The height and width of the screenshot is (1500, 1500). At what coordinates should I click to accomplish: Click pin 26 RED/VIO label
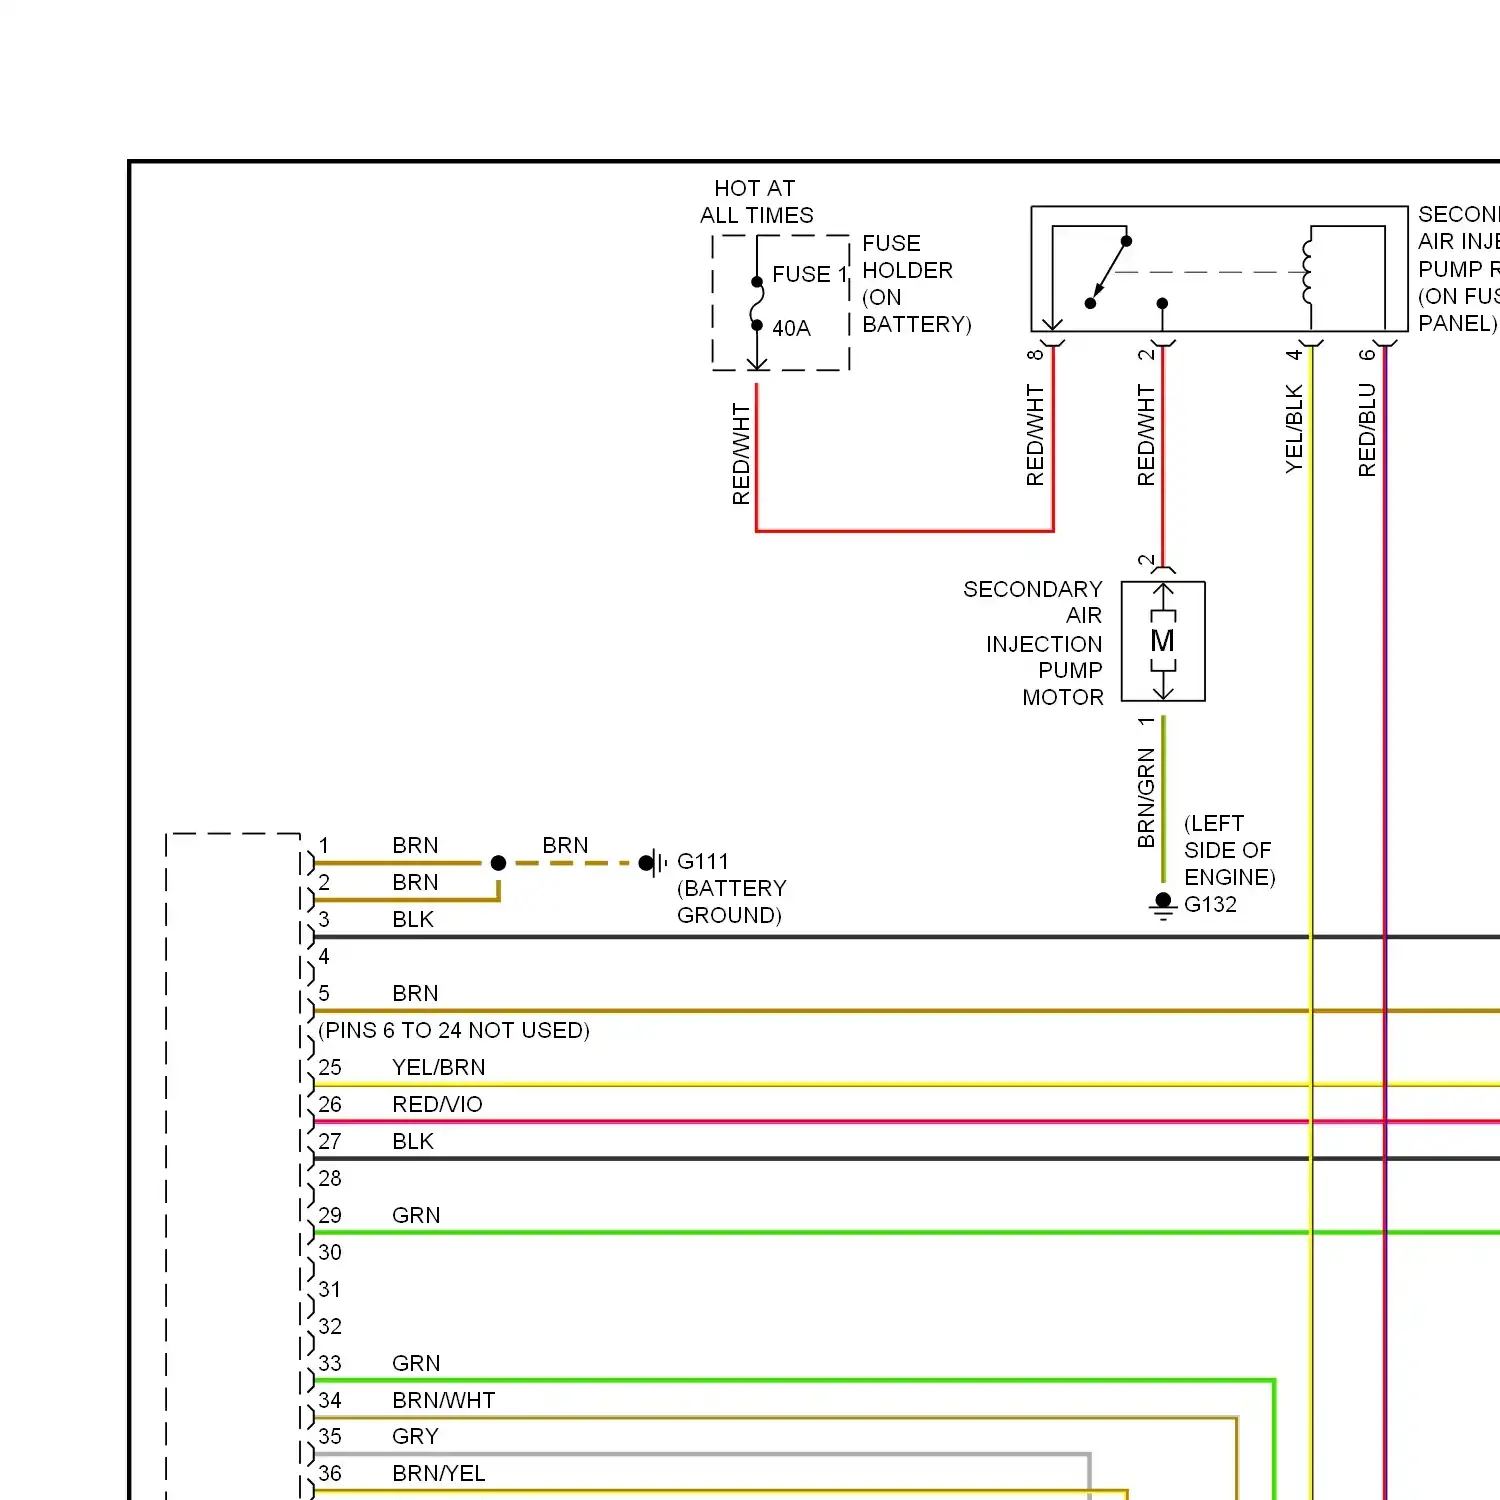click(x=438, y=1104)
